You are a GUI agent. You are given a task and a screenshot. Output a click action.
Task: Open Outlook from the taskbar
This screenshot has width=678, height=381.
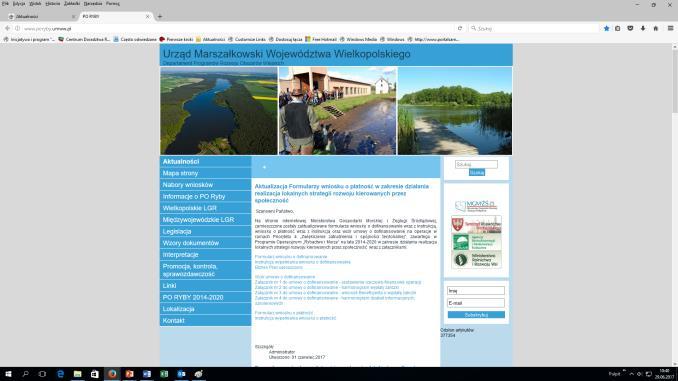[x=181, y=374]
